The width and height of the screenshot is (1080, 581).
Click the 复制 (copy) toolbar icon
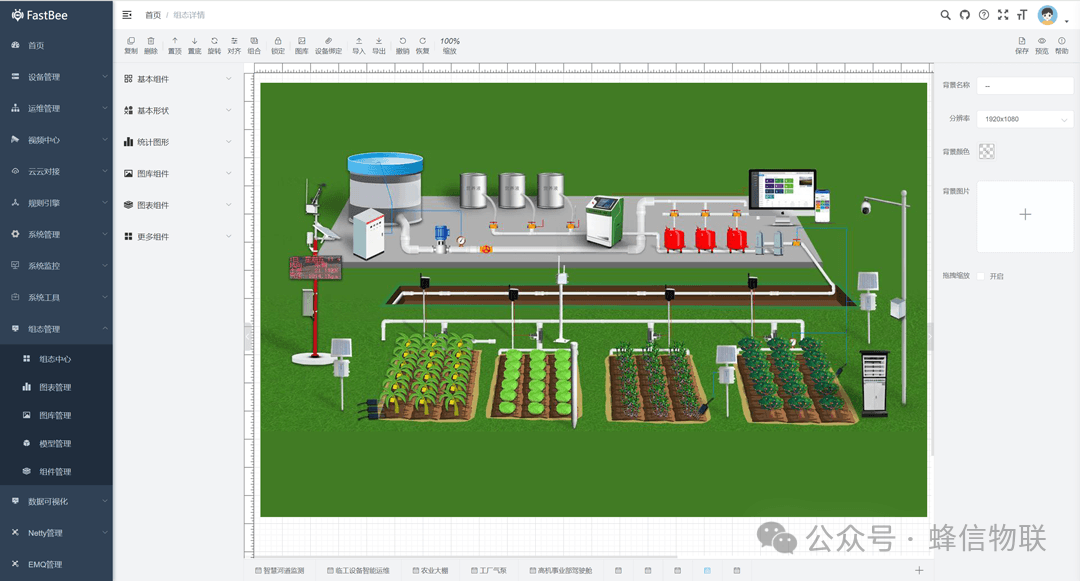coord(131,45)
